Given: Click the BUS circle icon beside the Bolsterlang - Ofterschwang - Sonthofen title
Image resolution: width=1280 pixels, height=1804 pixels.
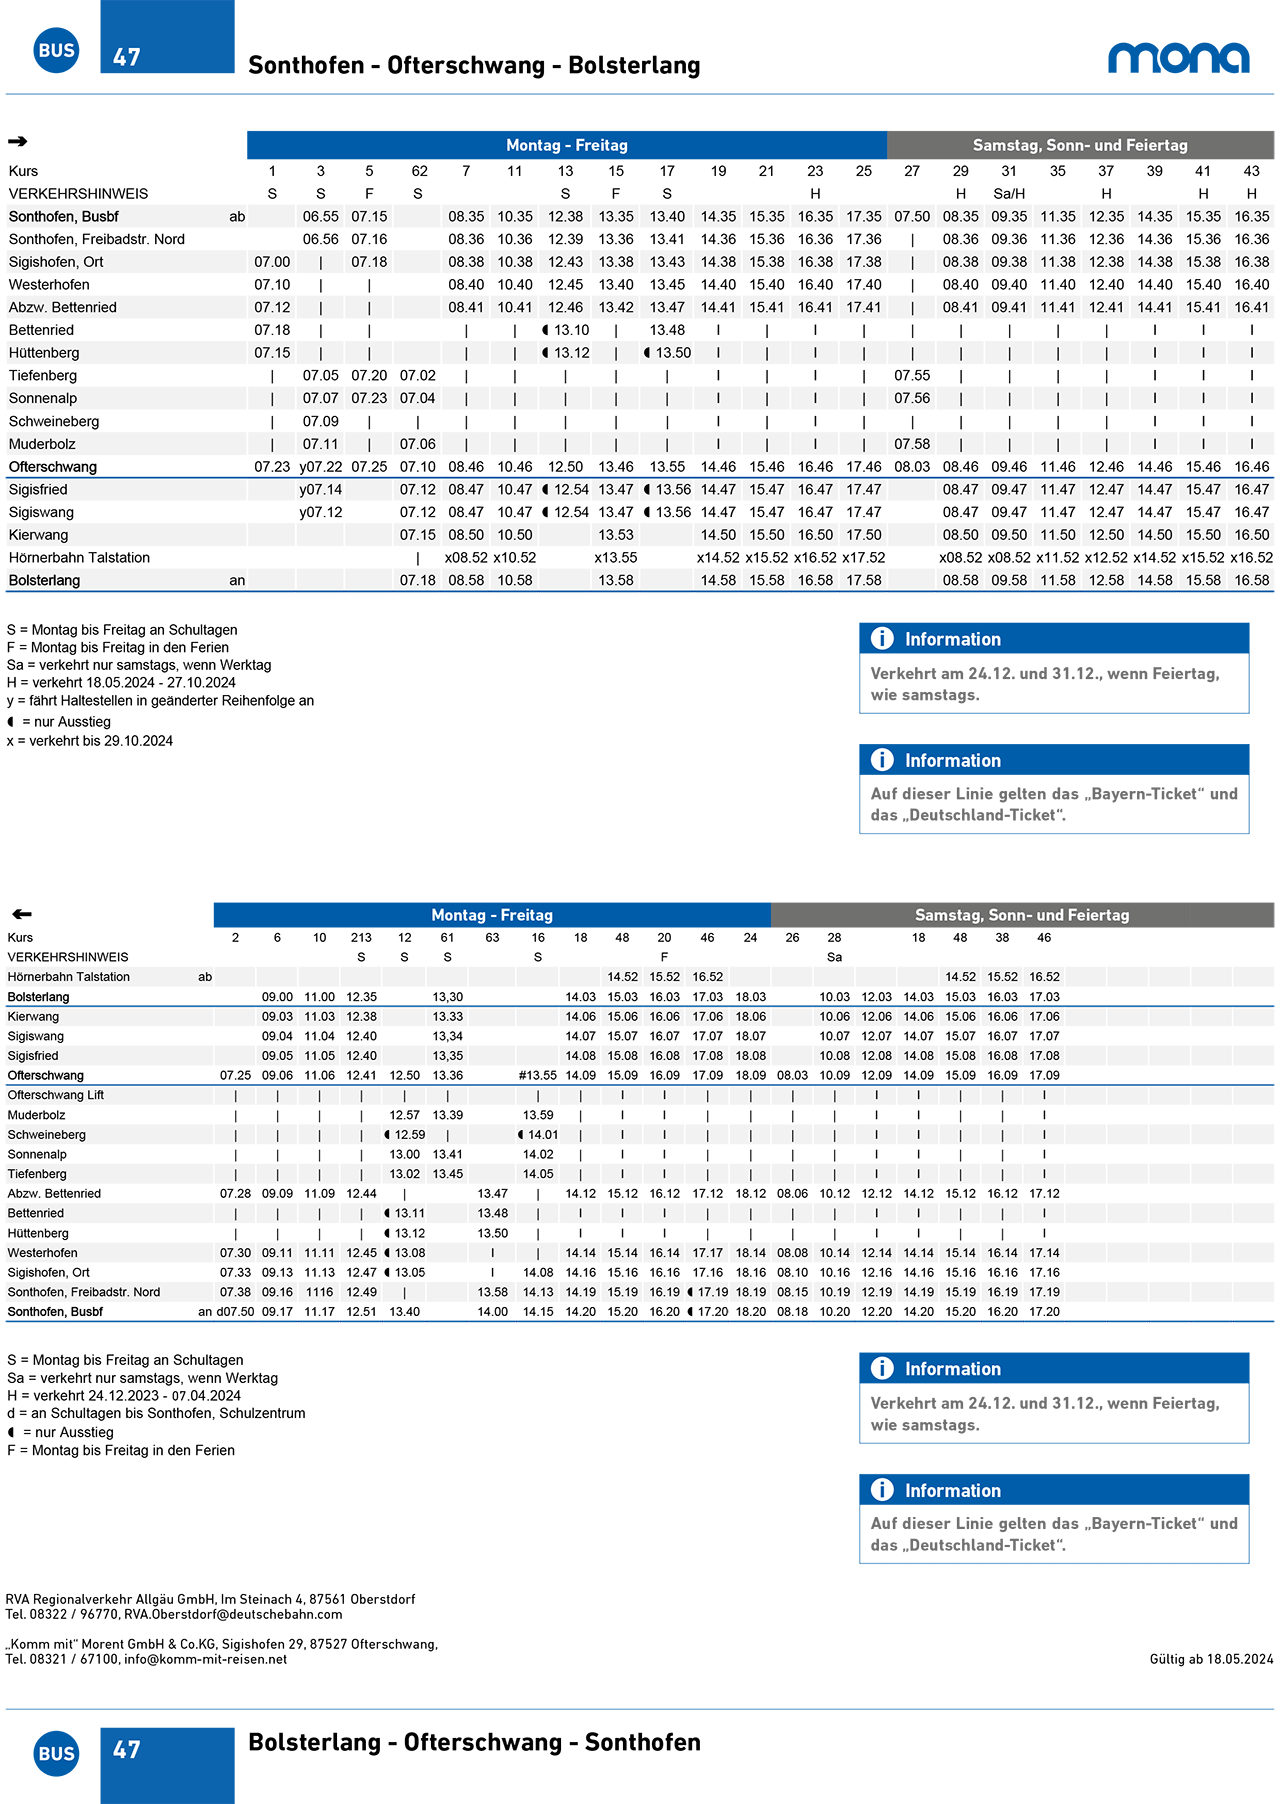Looking at the screenshot, I should point(56,1753).
